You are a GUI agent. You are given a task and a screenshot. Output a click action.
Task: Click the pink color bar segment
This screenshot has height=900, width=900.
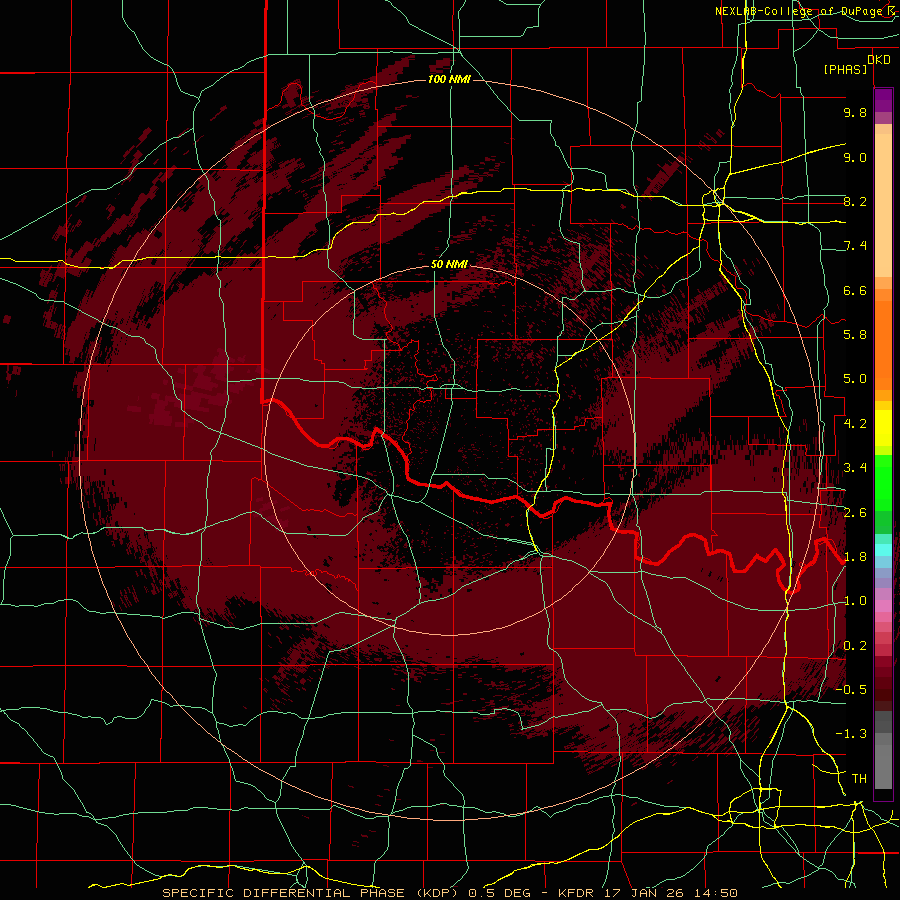tap(883, 606)
